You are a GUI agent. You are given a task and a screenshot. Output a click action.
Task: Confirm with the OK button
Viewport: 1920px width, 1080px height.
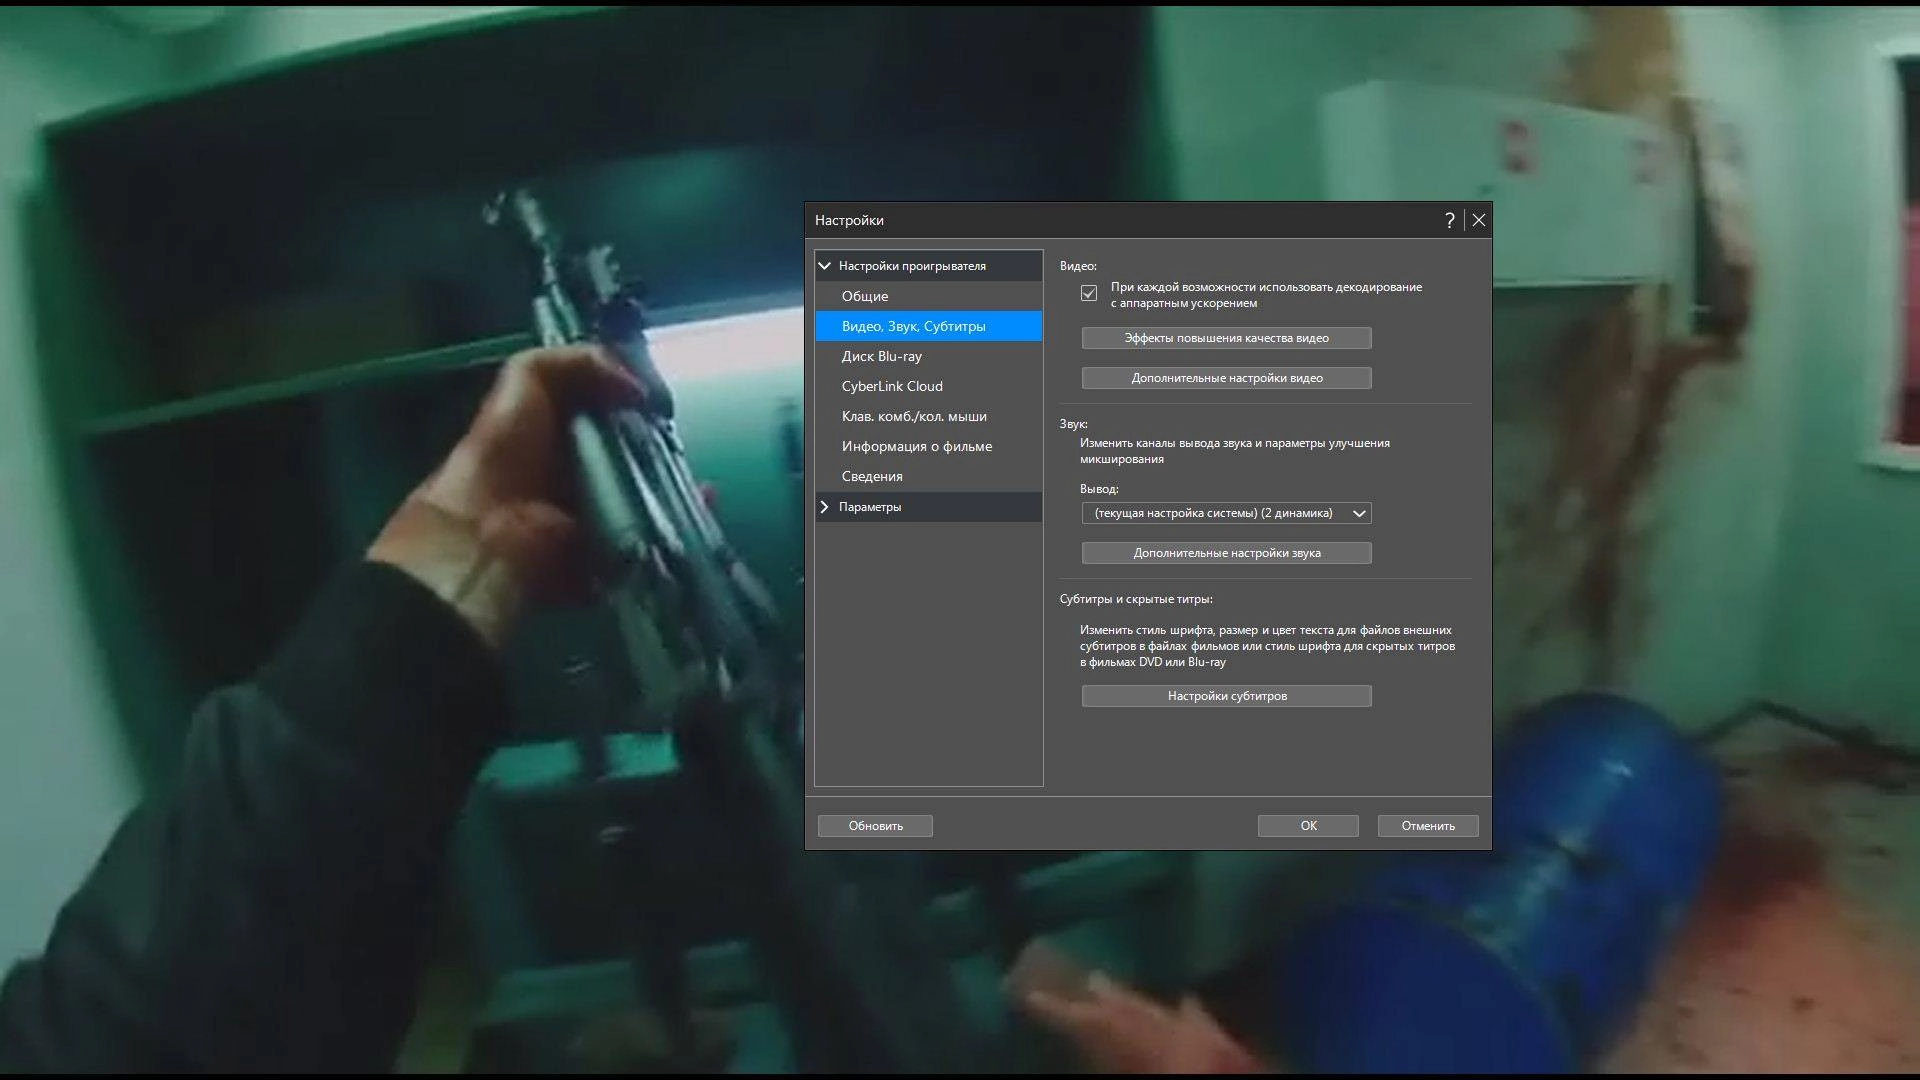[x=1308, y=826]
